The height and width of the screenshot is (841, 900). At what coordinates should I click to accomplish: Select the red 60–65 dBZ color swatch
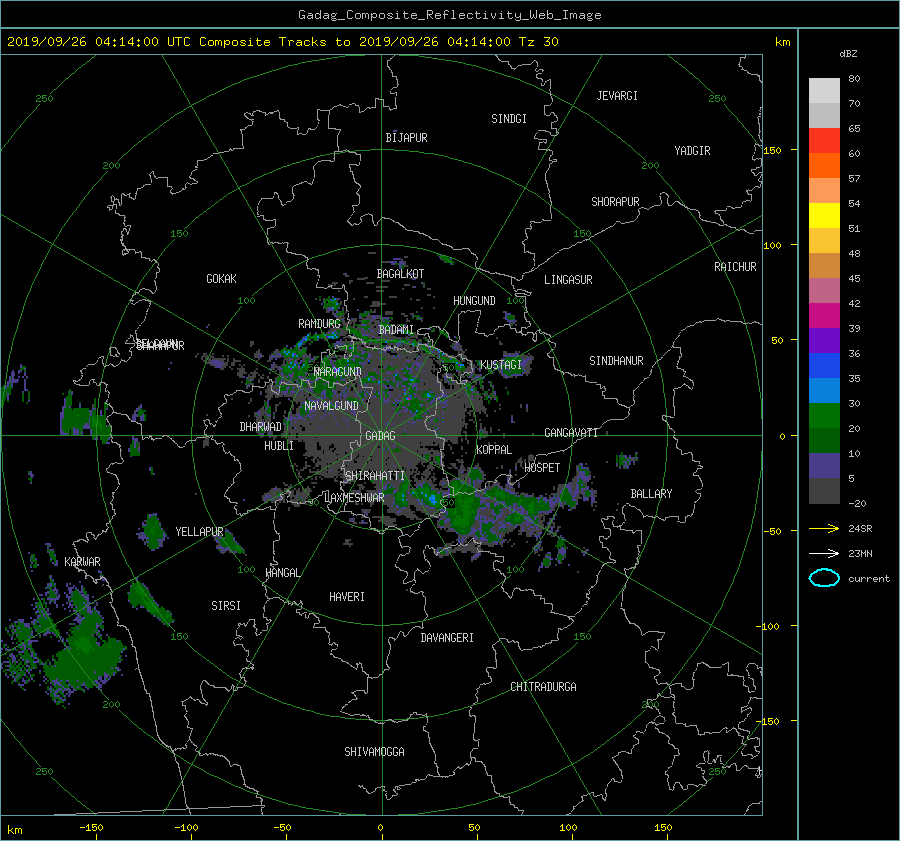pyautogui.click(x=824, y=140)
